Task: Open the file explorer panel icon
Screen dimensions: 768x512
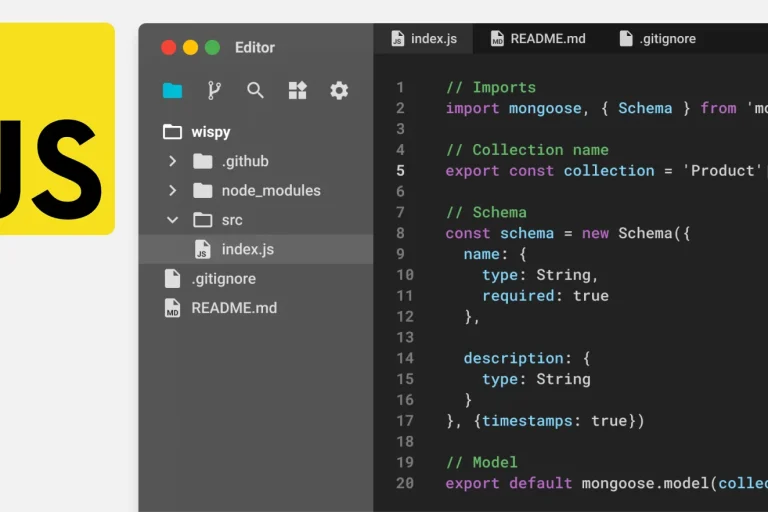Action: [x=172, y=91]
